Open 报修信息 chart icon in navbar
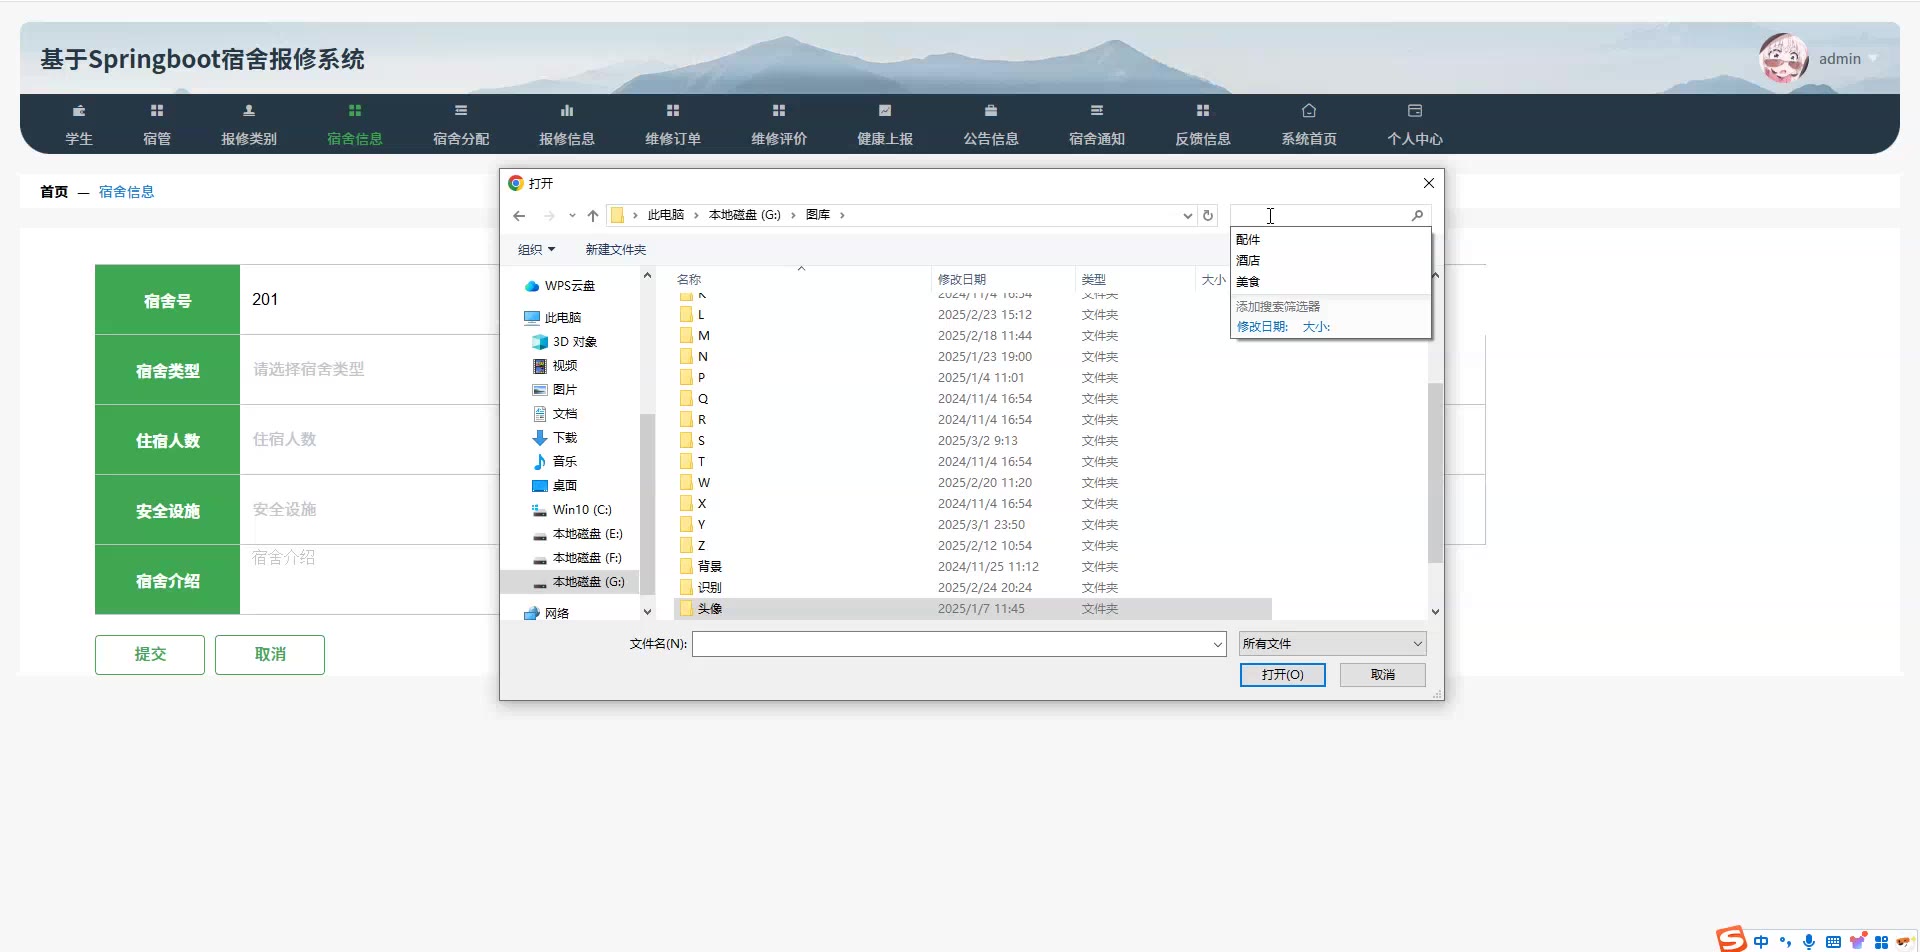Screen dimensions: 1920x952 click(x=567, y=111)
